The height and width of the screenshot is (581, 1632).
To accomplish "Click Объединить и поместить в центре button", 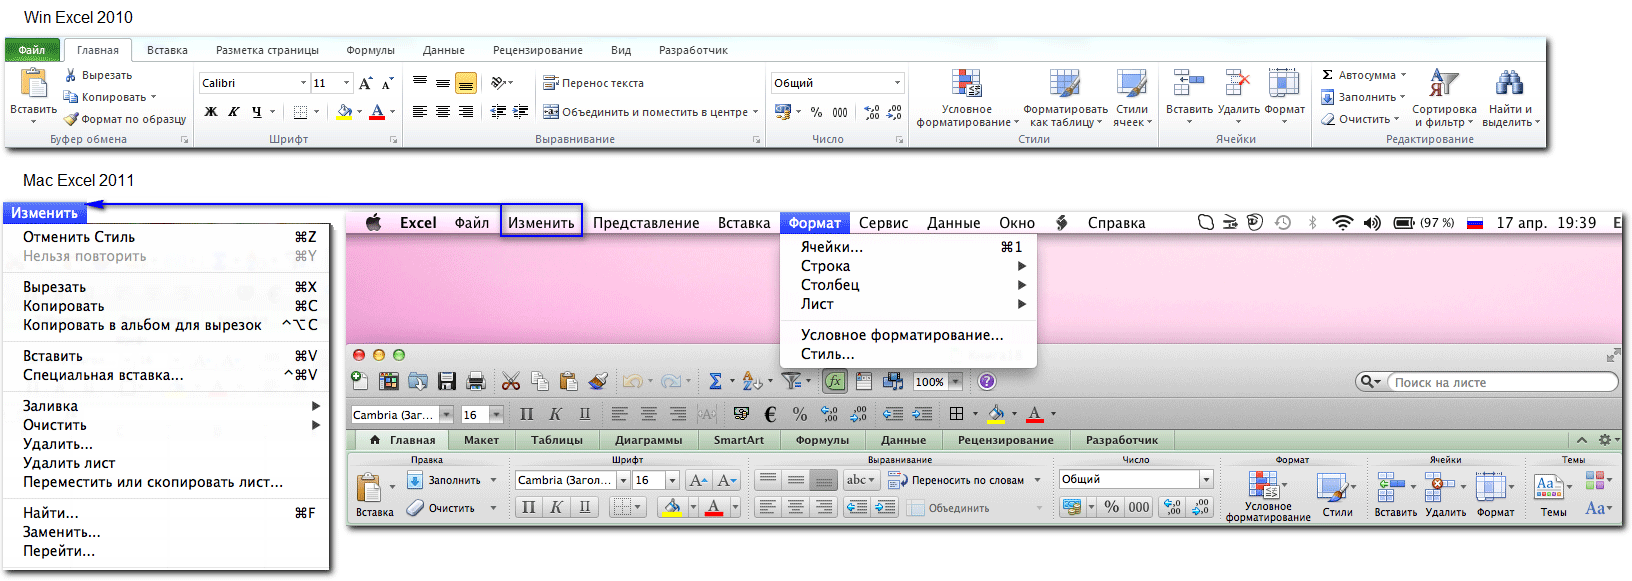I will [x=650, y=112].
